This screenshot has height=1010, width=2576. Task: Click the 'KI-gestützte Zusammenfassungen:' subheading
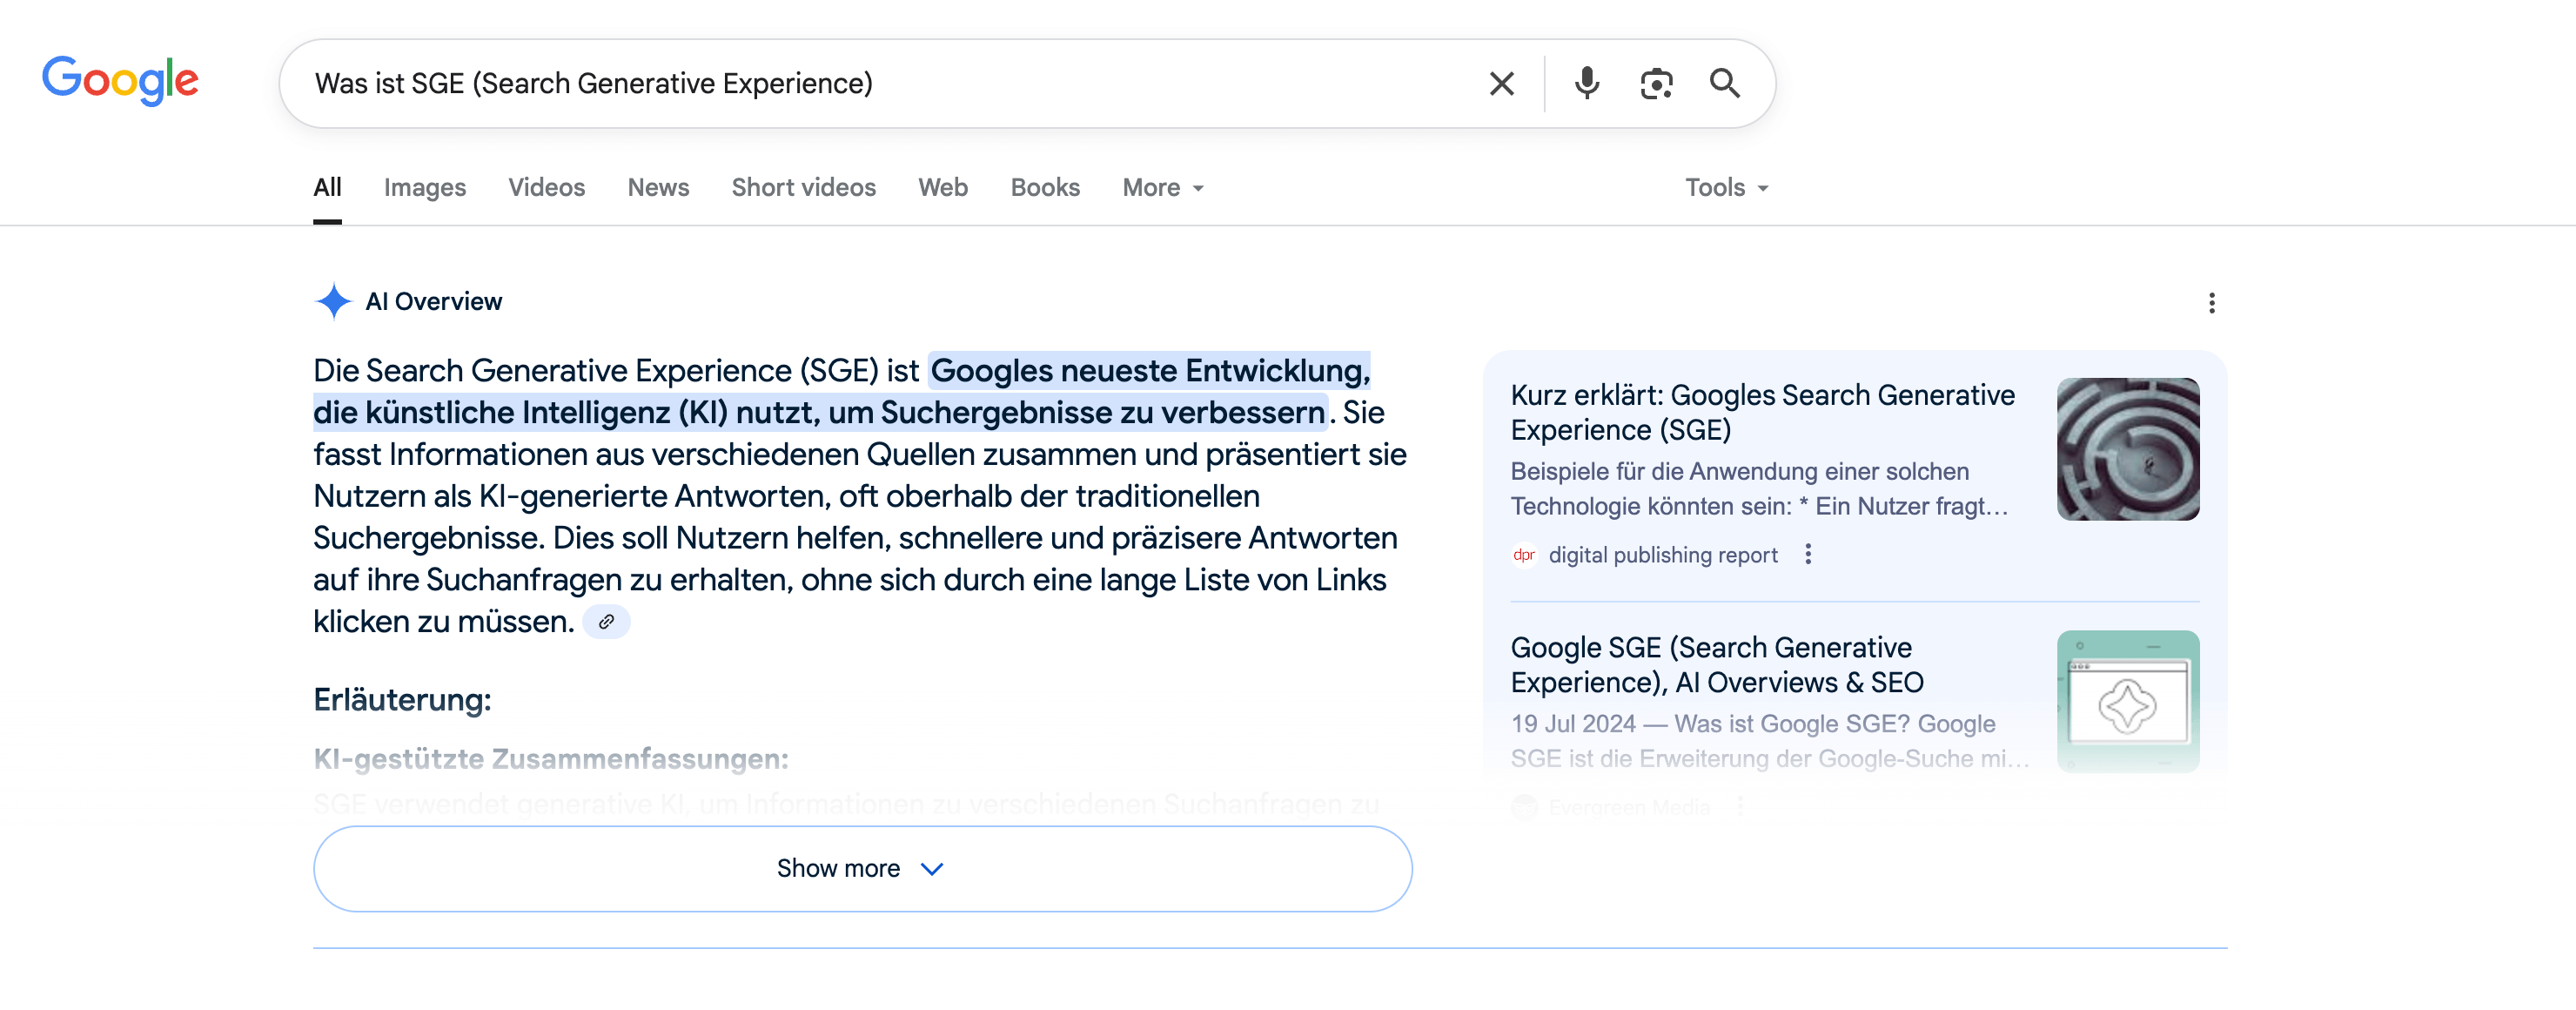pos(550,759)
